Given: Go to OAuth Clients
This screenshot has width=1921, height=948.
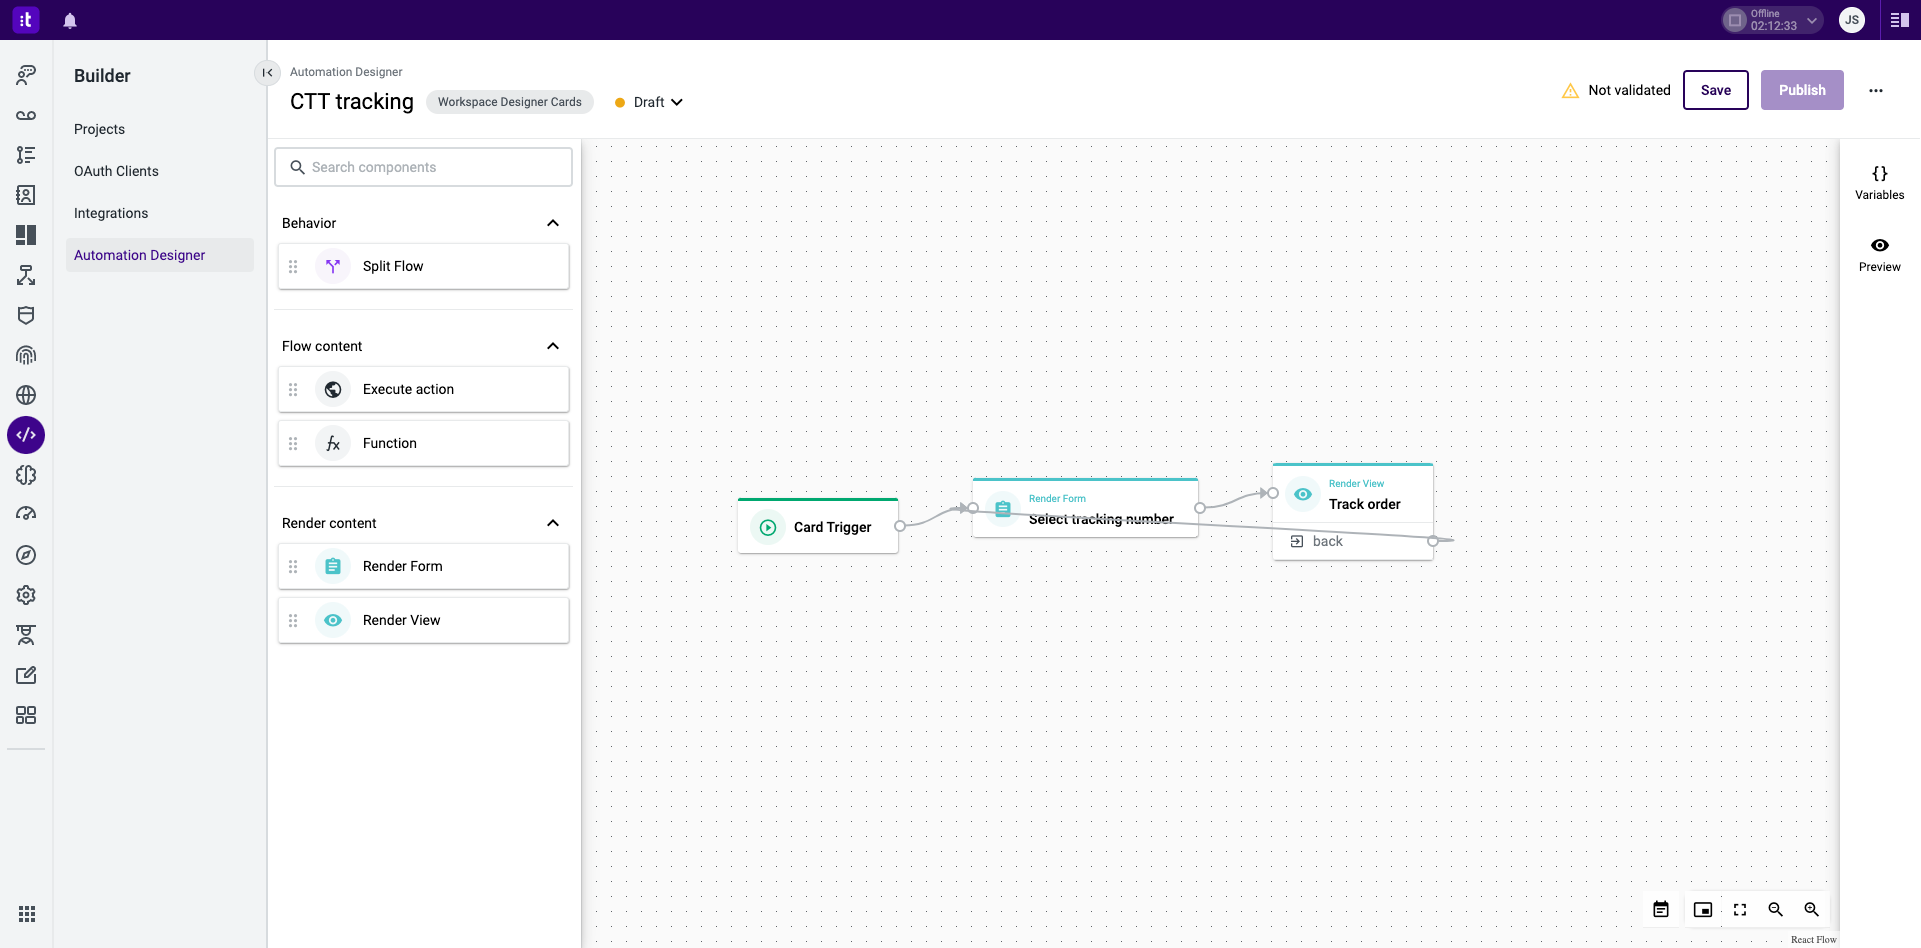Looking at the screenshot, I should pos(116,171).
